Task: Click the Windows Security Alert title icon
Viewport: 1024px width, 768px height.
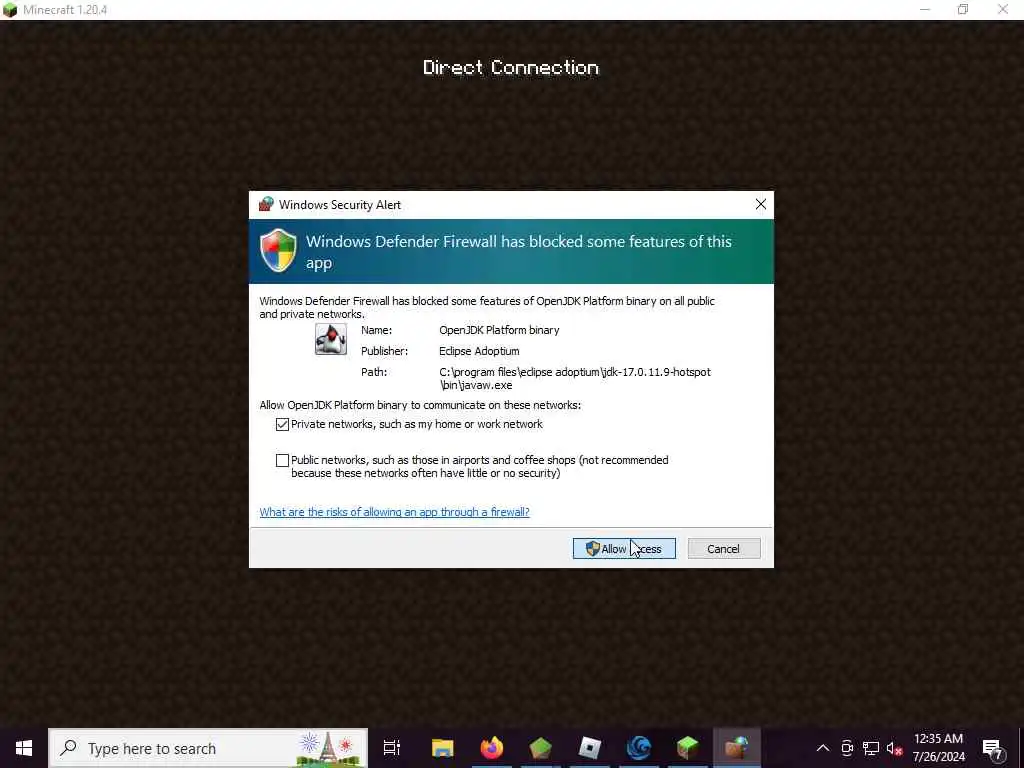Action: [266, 204]
